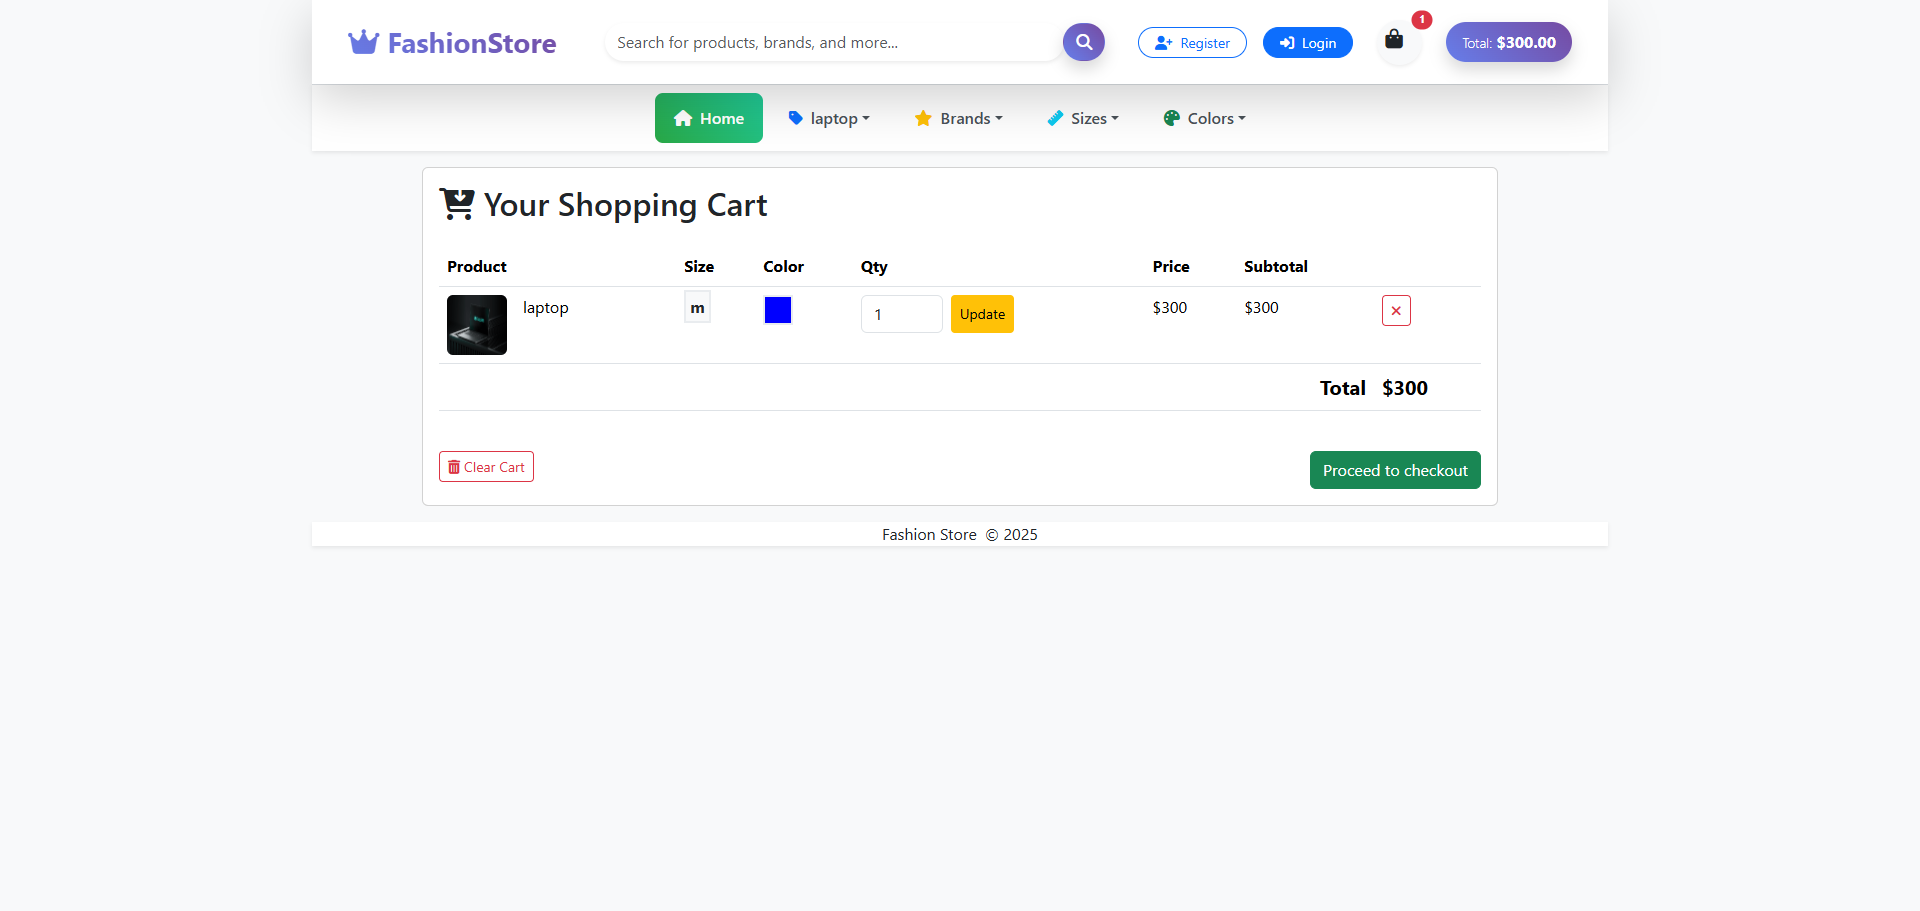Open the laptop product thumbnail

coord(477,325)
